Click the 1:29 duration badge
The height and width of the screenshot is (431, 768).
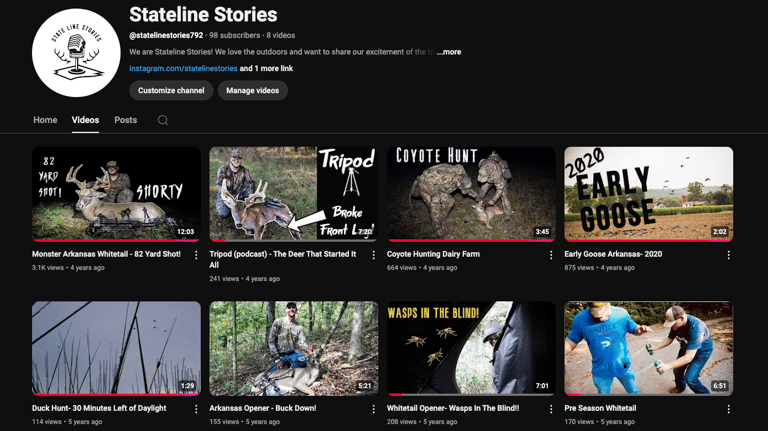click(x=187, y=385)
